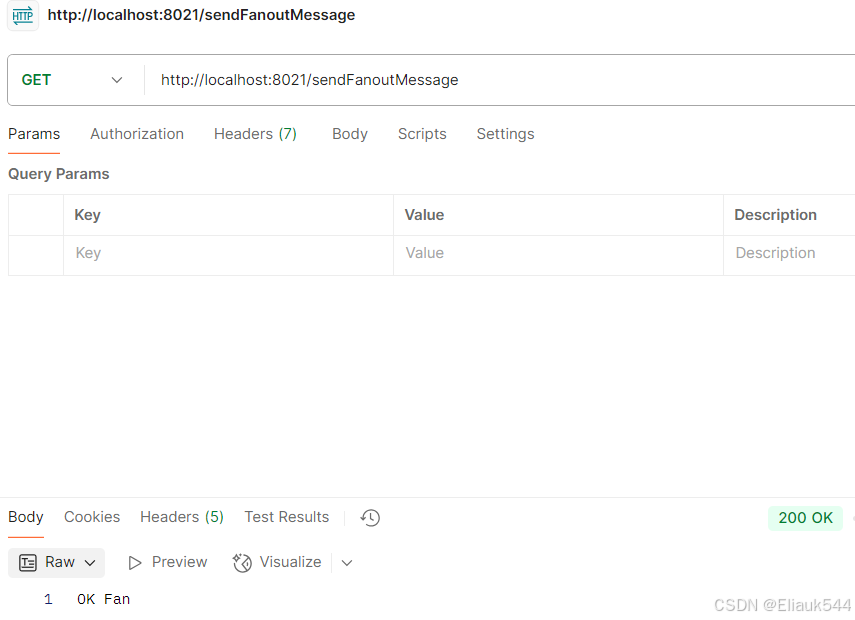The image size is (855, 620).
Task: Select the Preview play icon
Action: coord(135,563)
